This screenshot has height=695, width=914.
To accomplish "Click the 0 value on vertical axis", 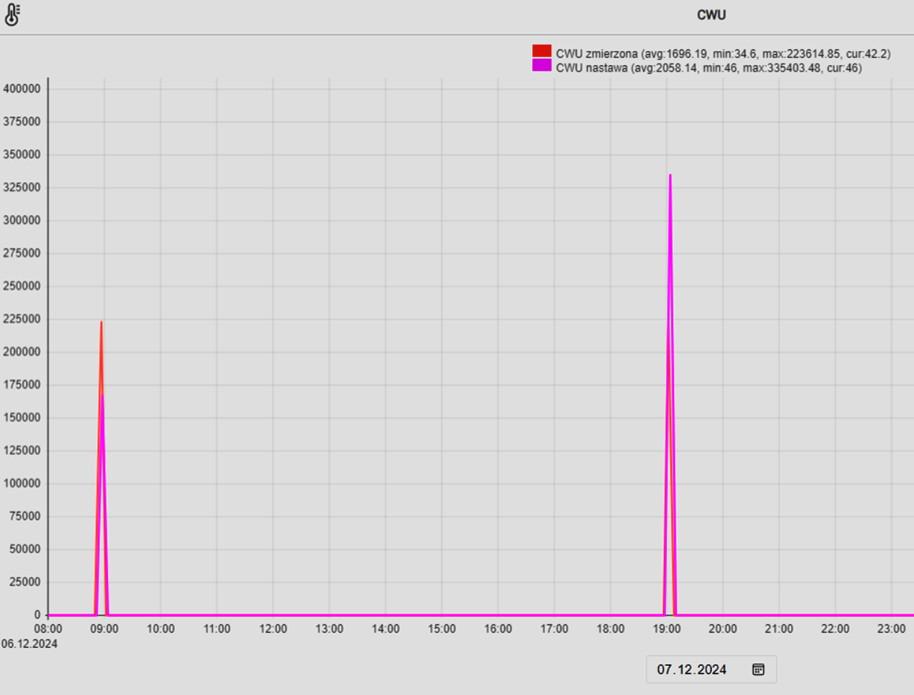I will (37, 615).
